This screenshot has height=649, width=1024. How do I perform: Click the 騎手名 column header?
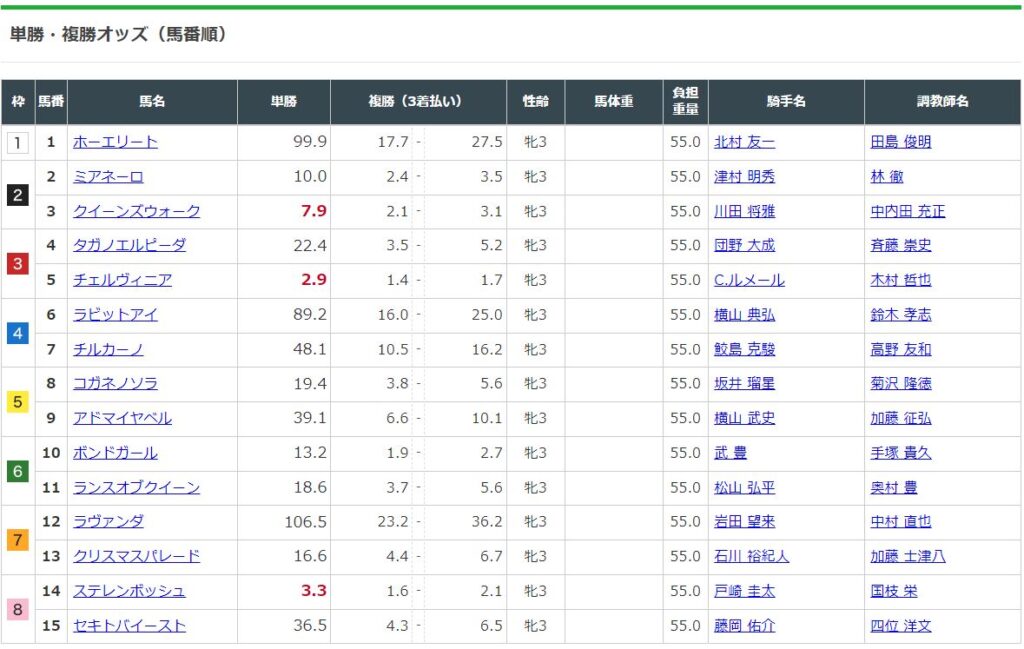tap(786, 102)
